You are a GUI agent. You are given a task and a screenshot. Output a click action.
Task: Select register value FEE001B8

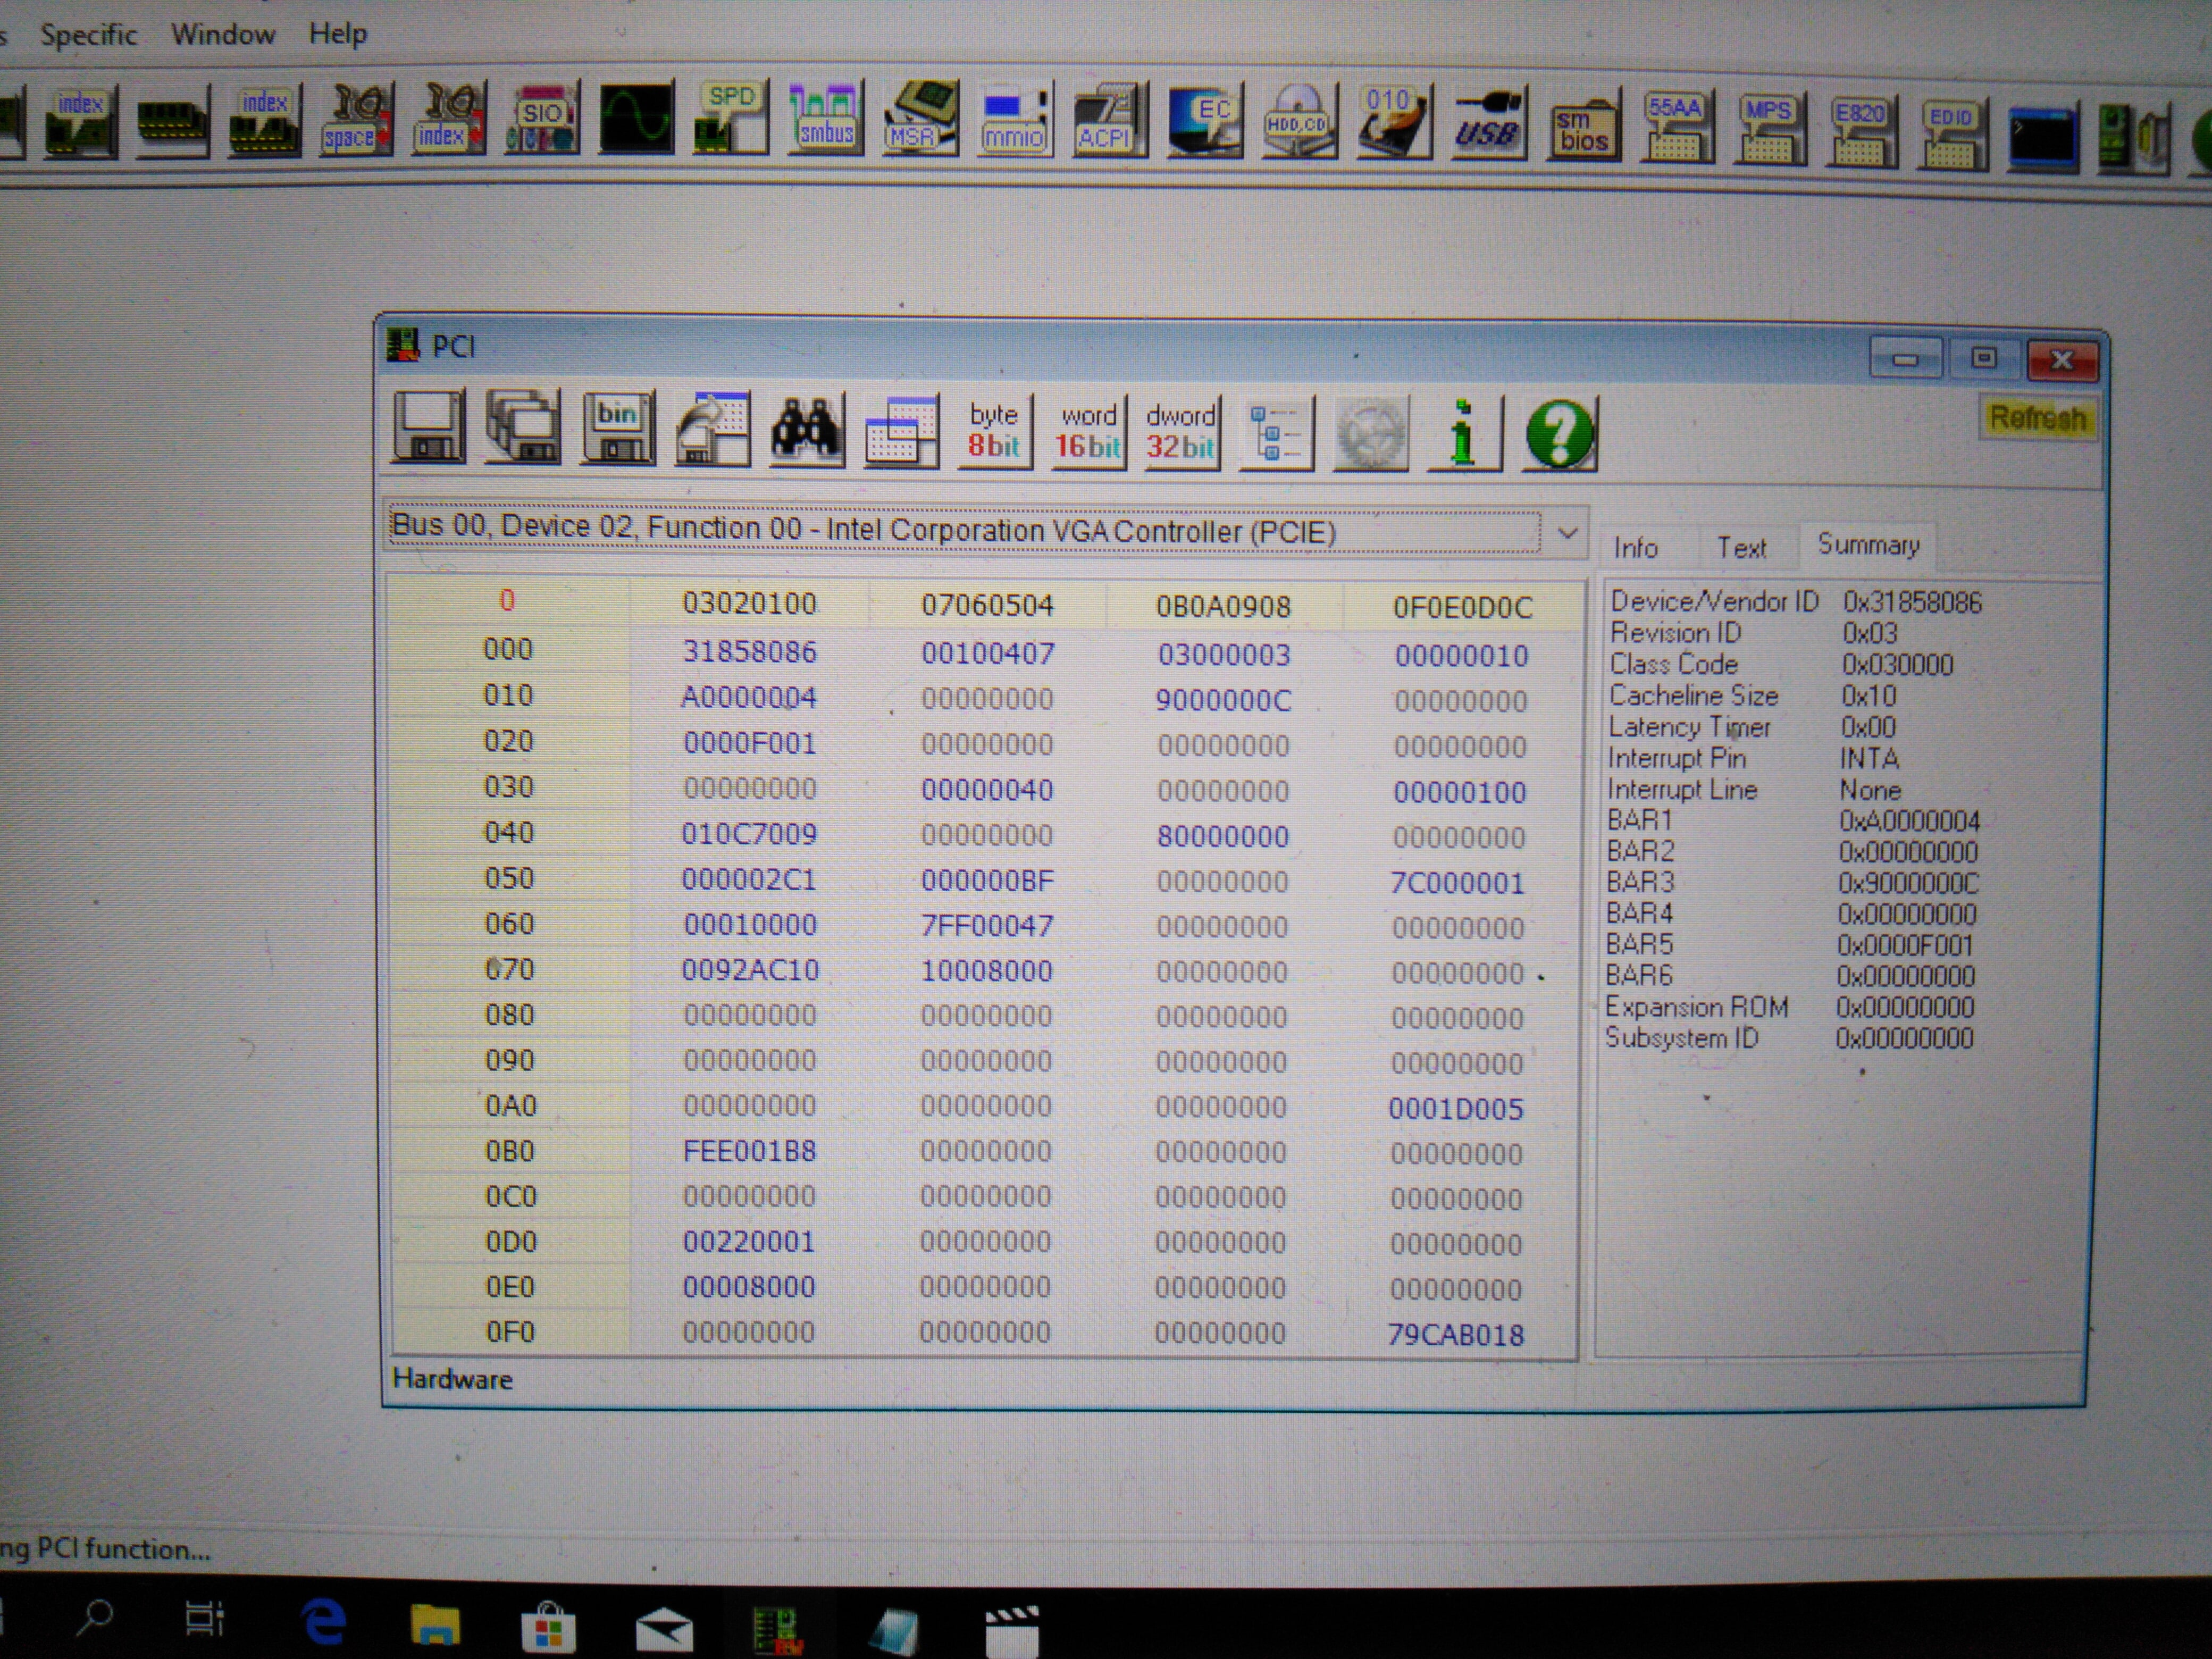[749, 1151]
